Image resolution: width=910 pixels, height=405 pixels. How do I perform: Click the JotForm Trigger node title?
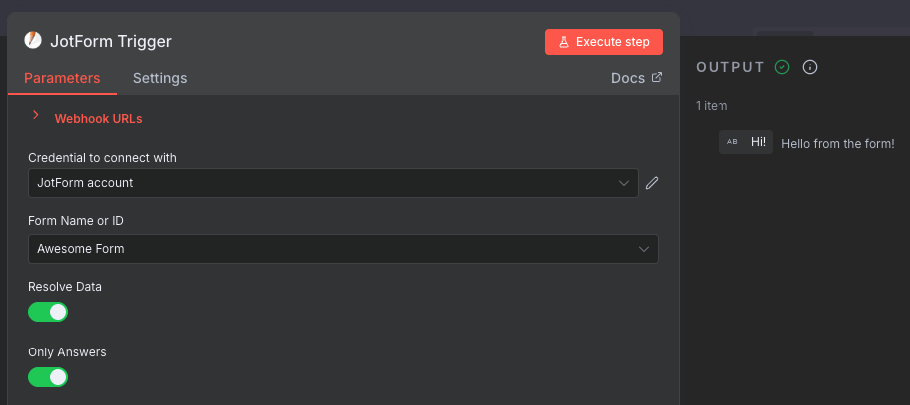tap(111, 42)
